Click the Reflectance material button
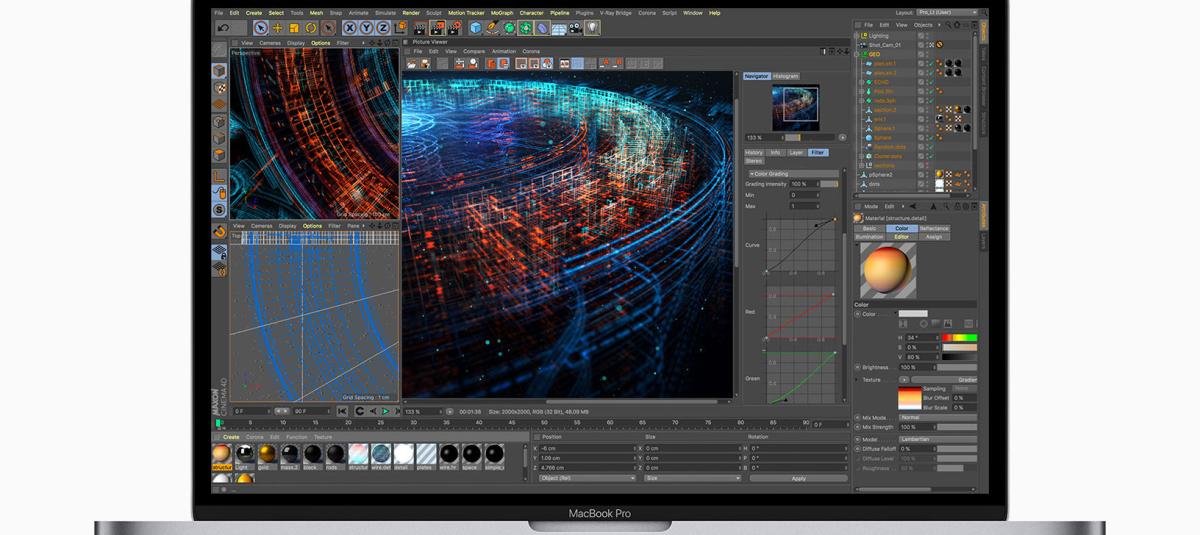Viewport: 1200px width, 535px height. click(x=934, y=228)
